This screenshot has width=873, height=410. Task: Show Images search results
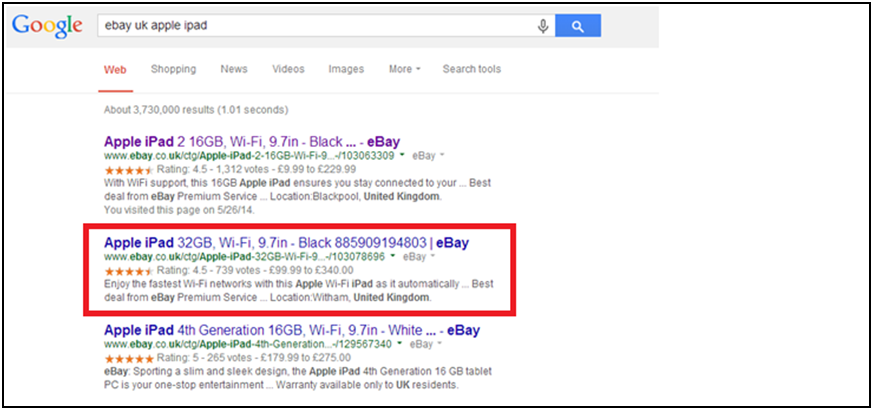[x=346, y=69]
